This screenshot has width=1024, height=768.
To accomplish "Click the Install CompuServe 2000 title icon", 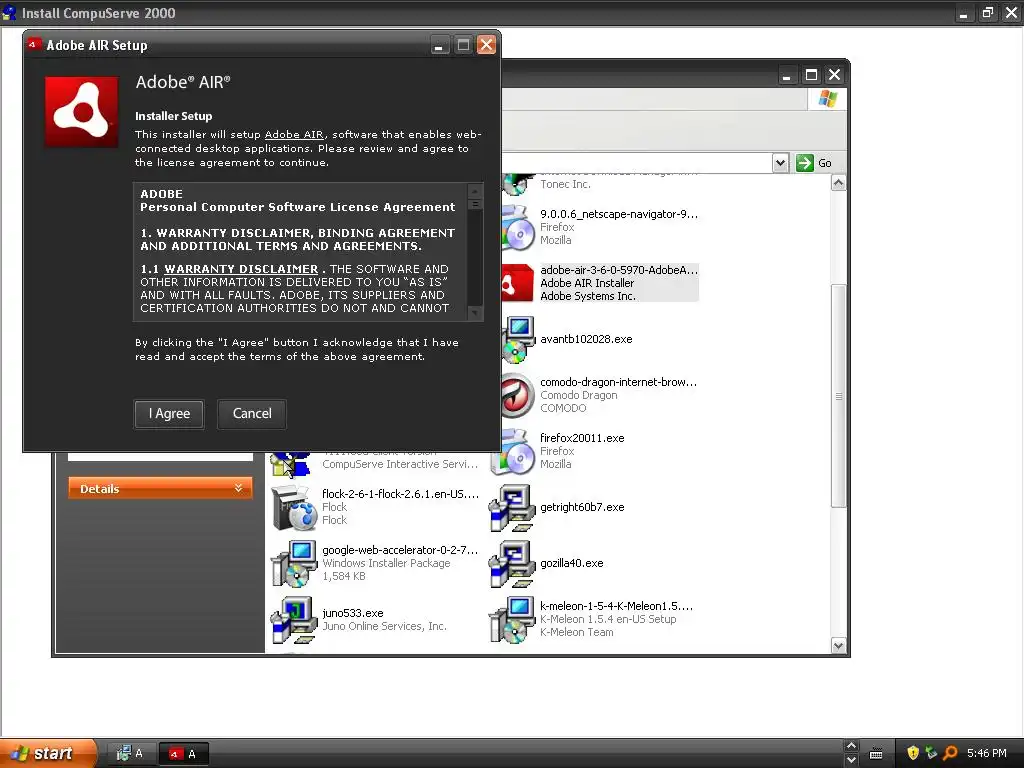I will [9, 12].
